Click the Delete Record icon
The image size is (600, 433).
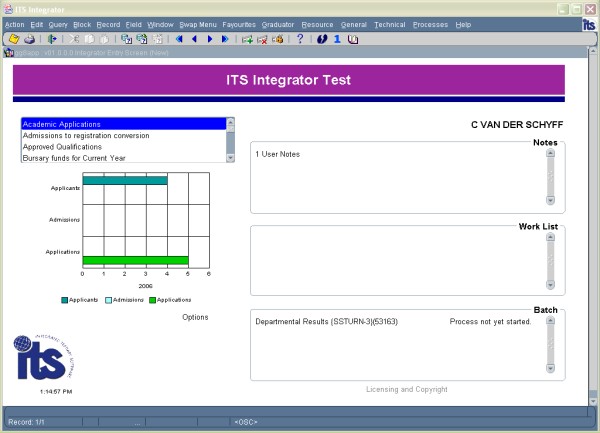[262, 39]
